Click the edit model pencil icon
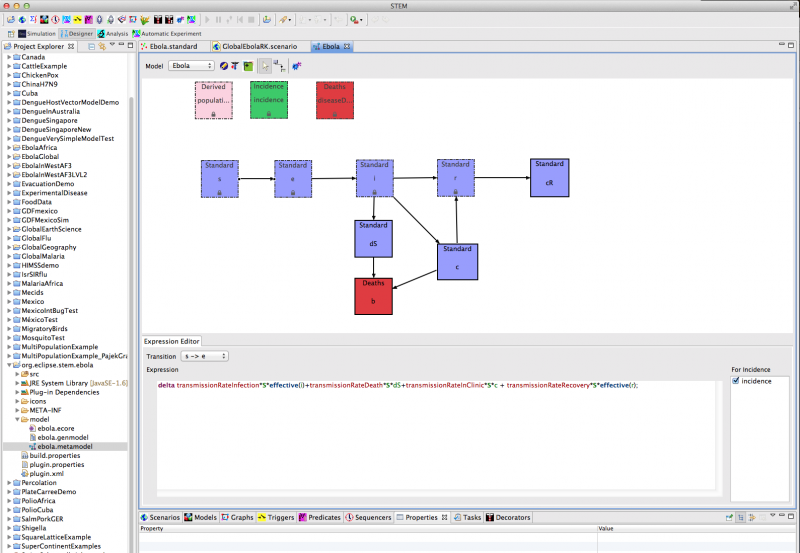This screenshot has height=553, width=800. tap(223, 66)
